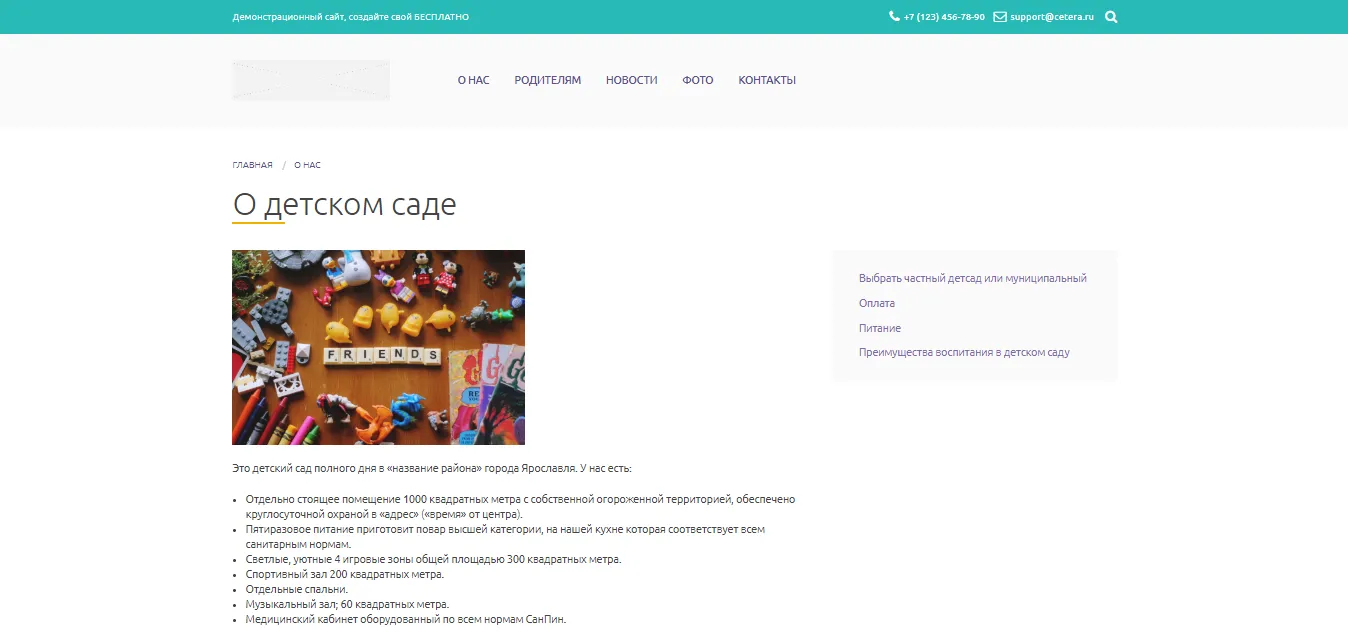1348x642 pixels.
Task: Click the email envelope icon
Action: pyautogui.click(x=999, y=16)
